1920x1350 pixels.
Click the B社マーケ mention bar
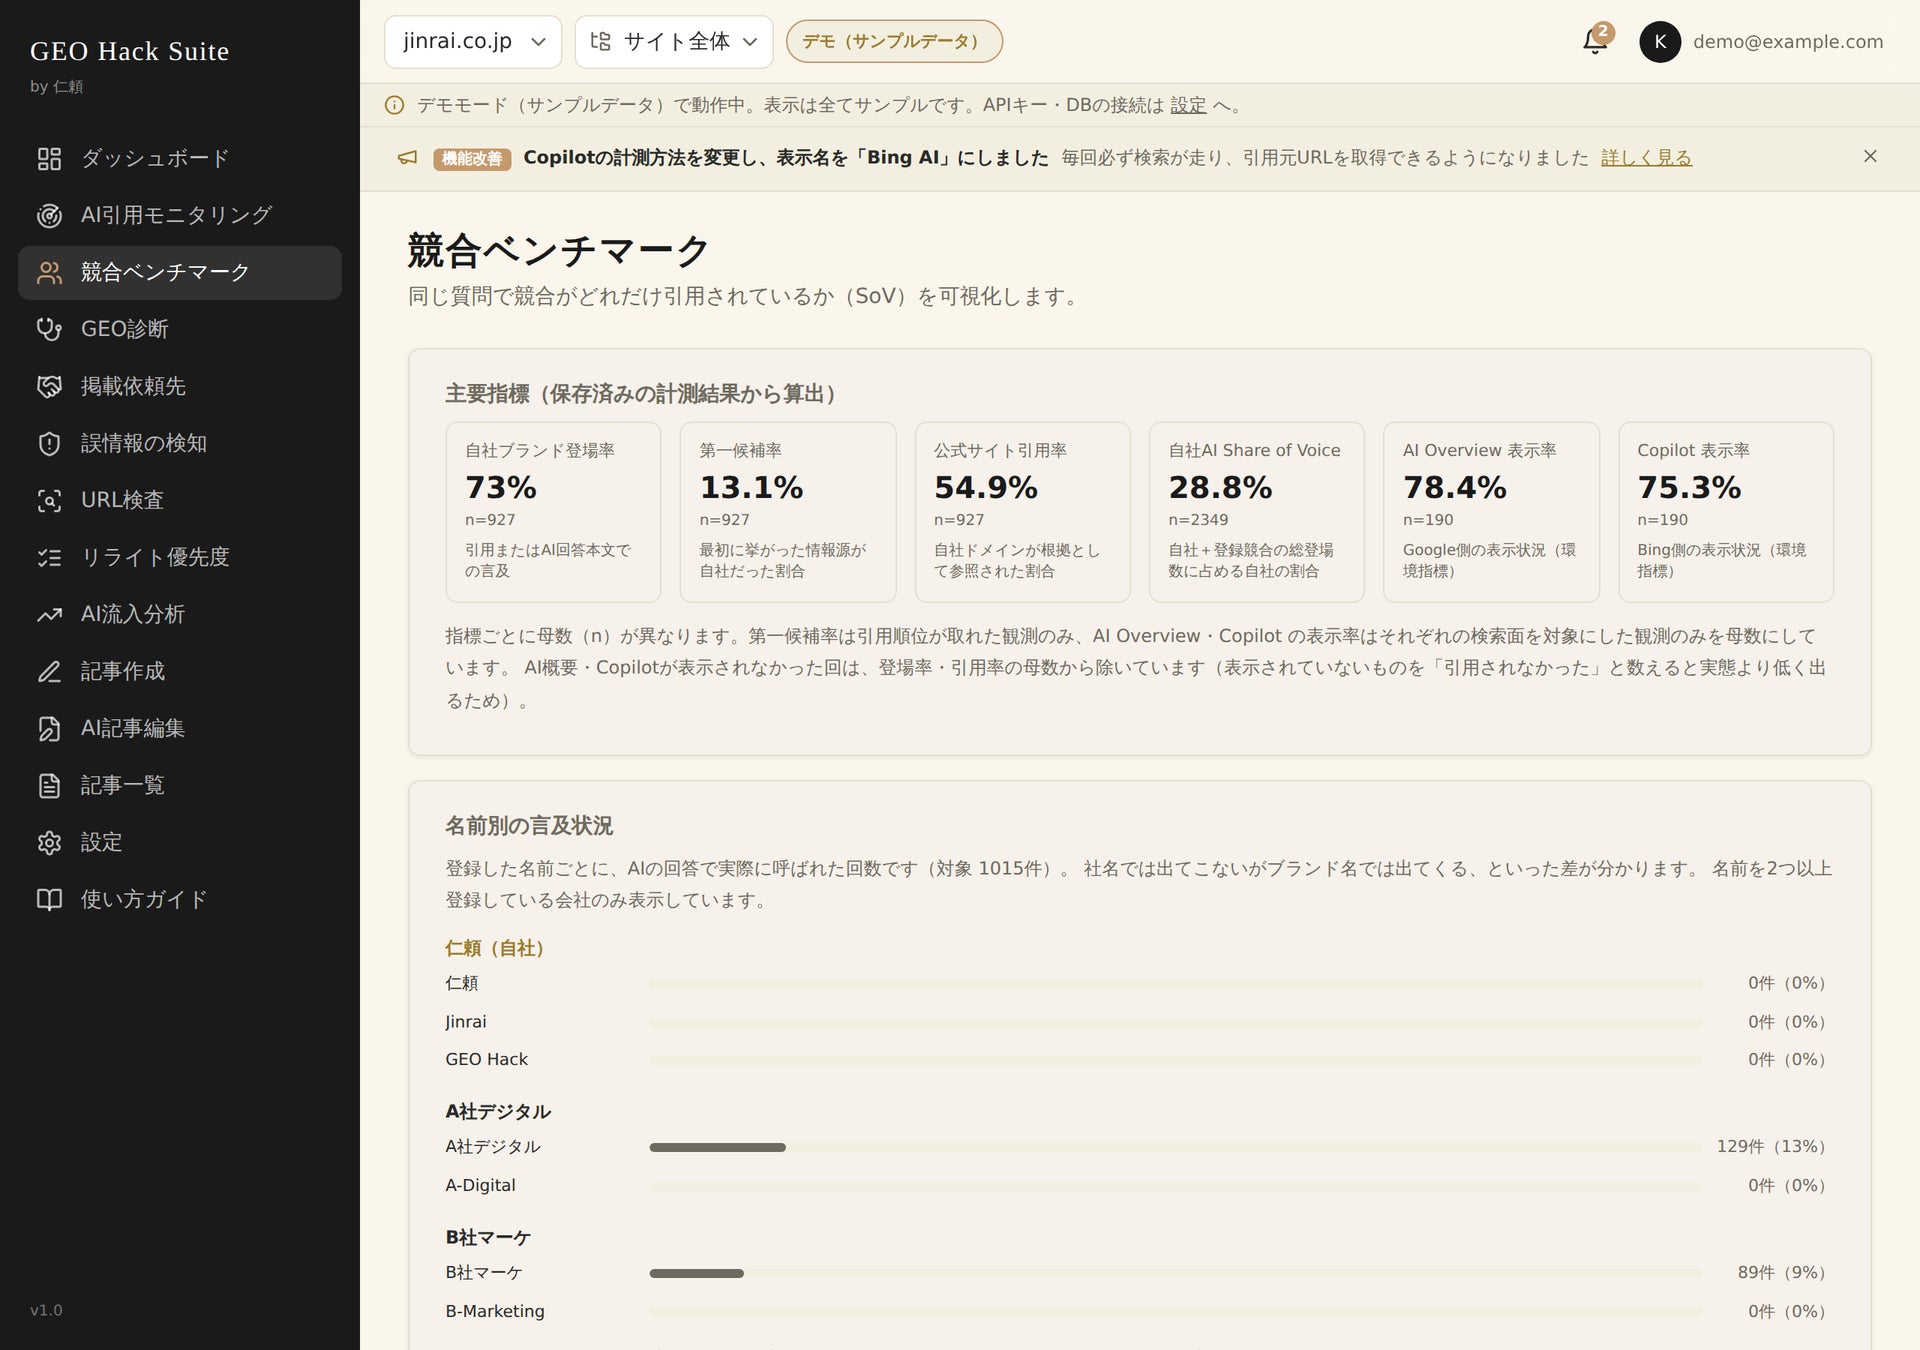point(1175,1273)
